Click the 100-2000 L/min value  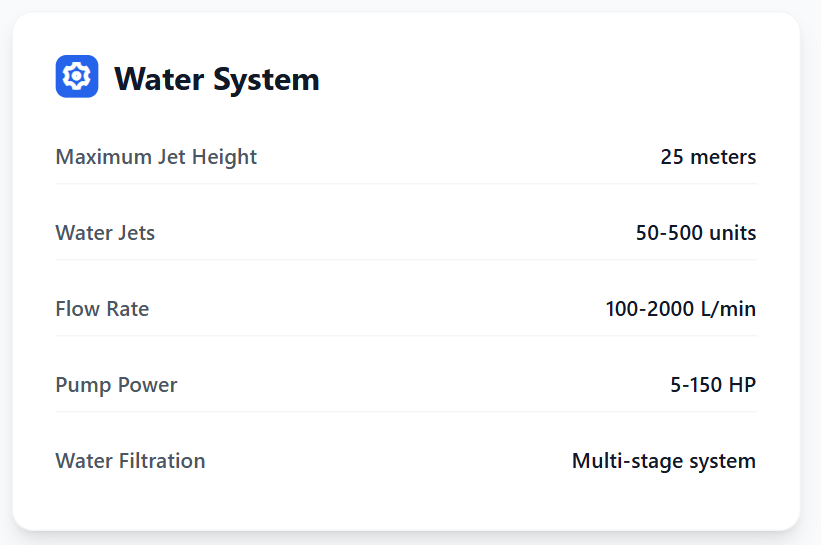680,309
